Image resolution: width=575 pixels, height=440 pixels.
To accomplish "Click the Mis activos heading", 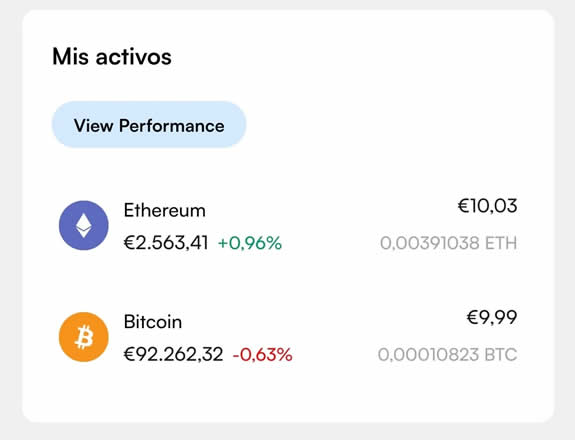I will click(x=112, y=56).
